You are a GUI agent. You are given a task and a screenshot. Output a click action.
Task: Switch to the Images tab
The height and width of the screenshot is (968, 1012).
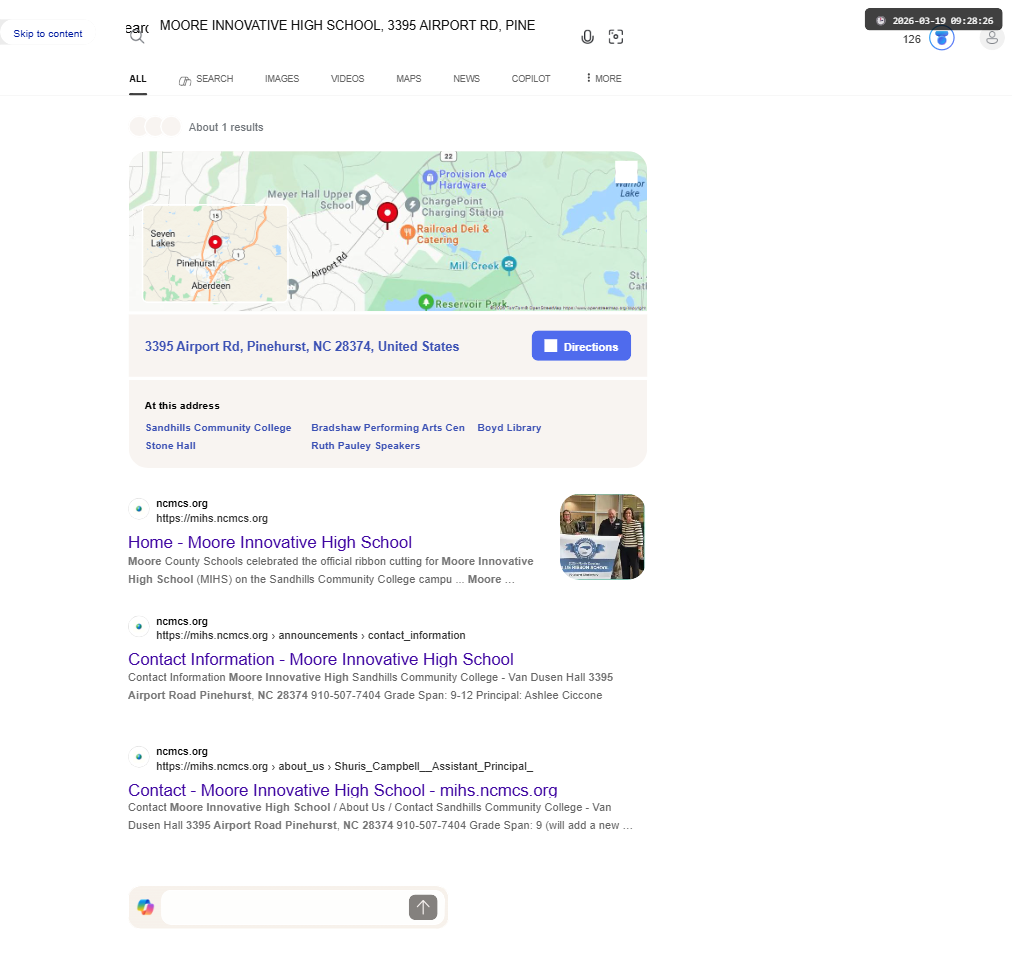point(282,78)
